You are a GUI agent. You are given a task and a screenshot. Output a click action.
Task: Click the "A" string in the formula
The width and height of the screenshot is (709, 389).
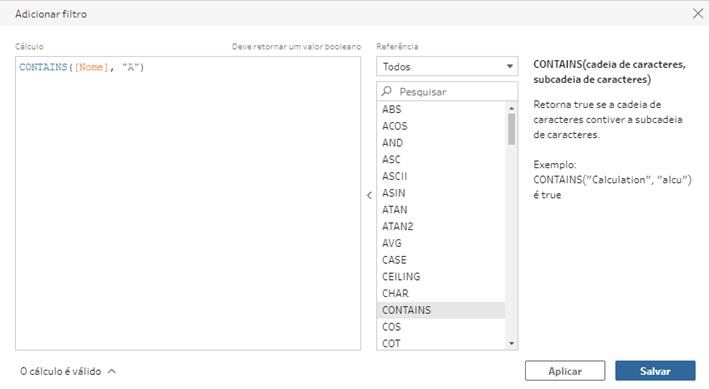131,67
